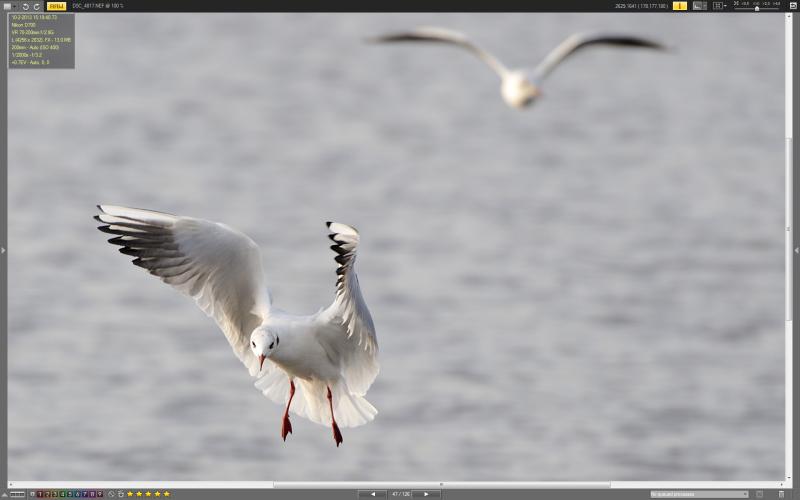Open the dropdown in the bottom status bar

click(x=699, y=494)
